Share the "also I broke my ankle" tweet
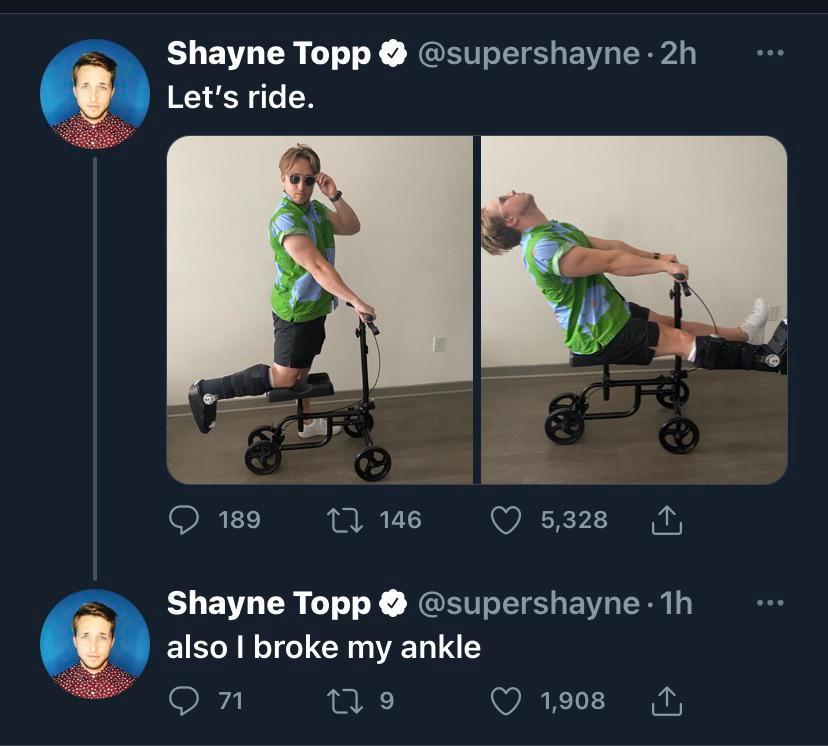Screen dimensions: 828x746 coord(666,701)
